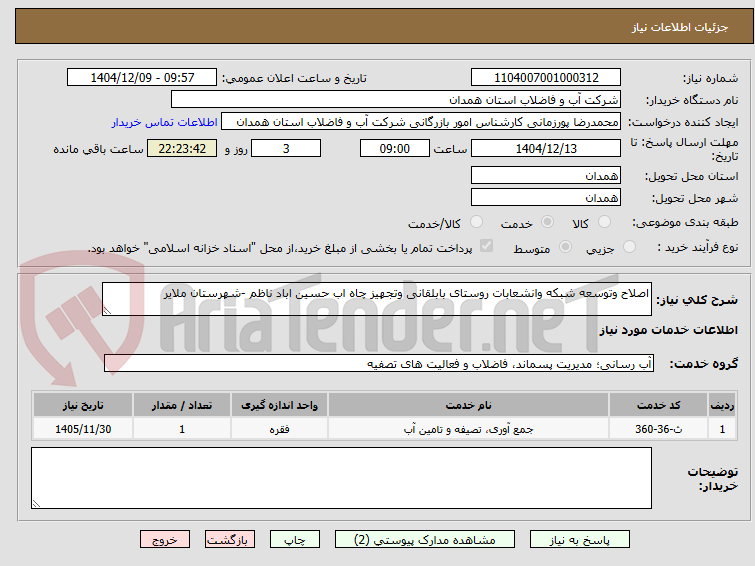Select the جزیی purchase type radio
The image size is (755, 566).
pos(629,247)
